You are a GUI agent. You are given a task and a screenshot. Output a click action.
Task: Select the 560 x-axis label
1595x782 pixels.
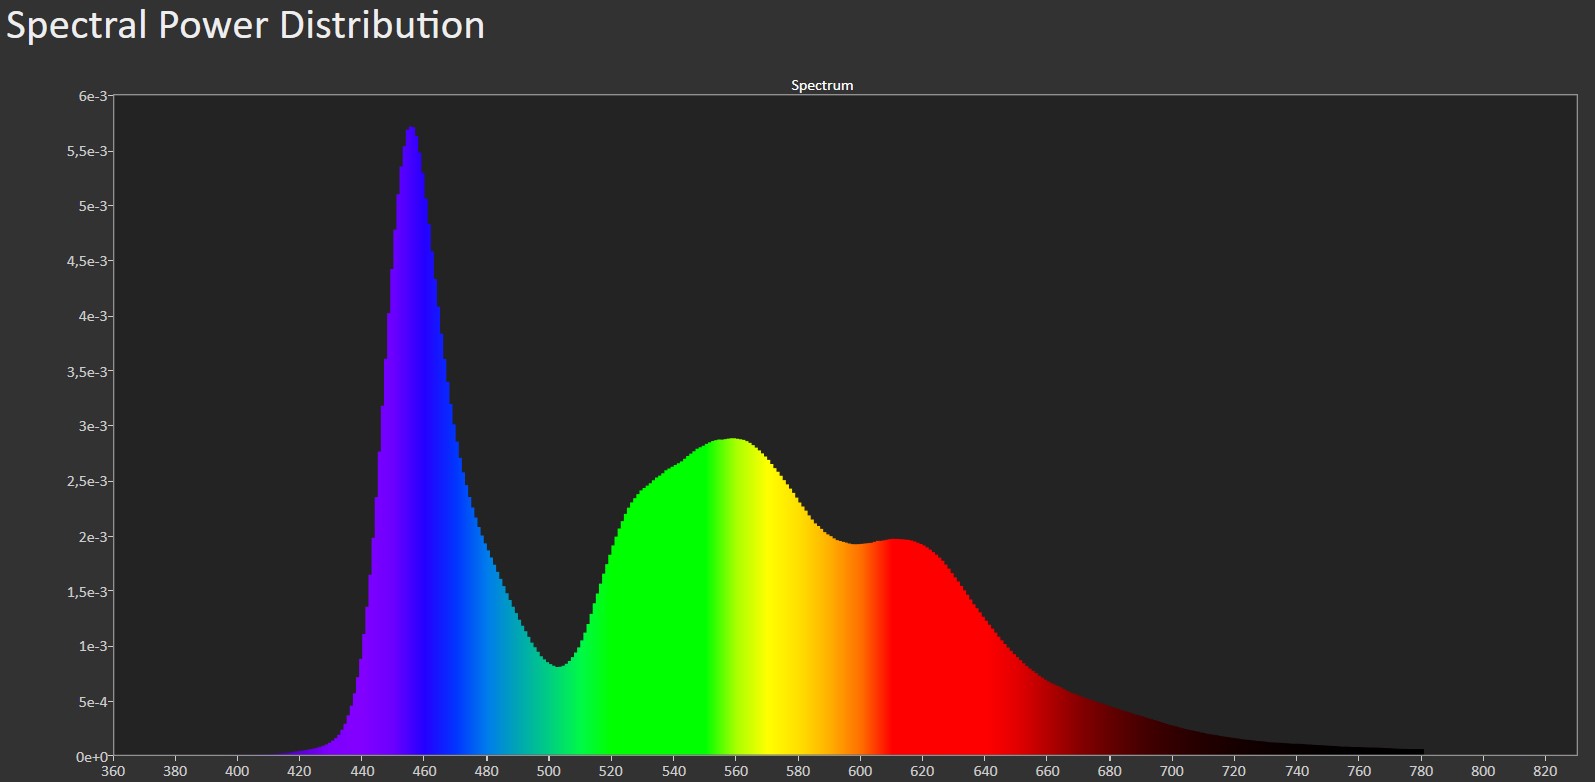point(736,771)
